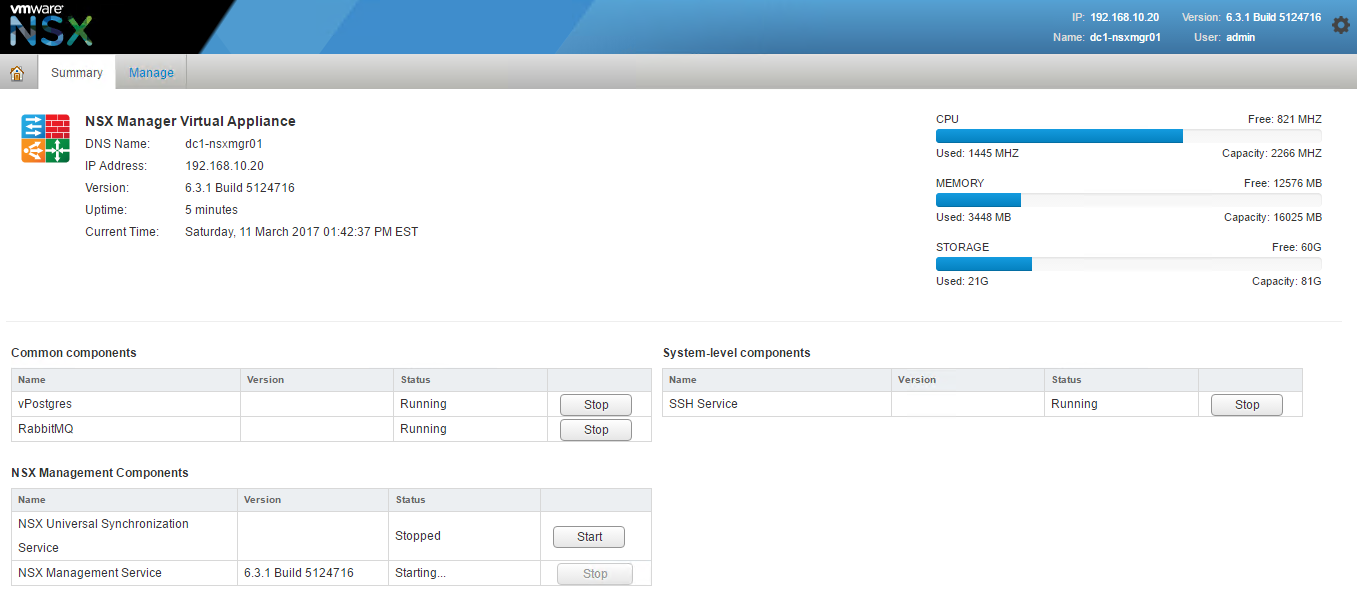
Task: Click the Storage Used 21G text
Action: point(962,281)
